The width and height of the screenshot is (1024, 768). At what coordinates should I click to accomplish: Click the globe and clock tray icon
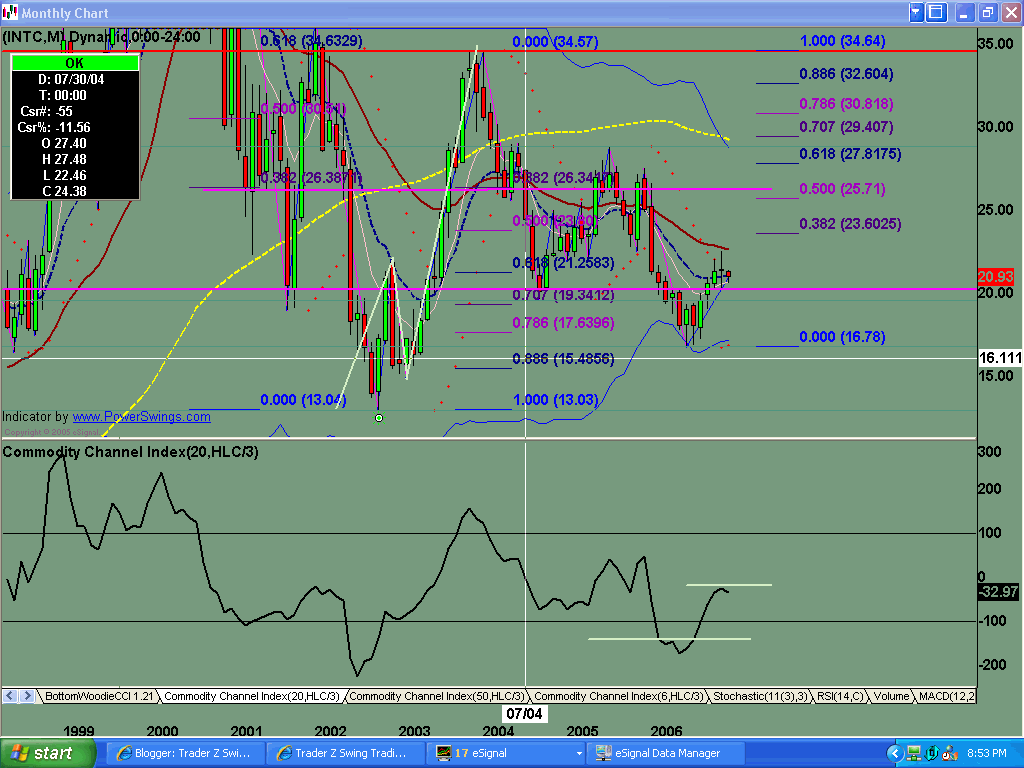point(950,754)
